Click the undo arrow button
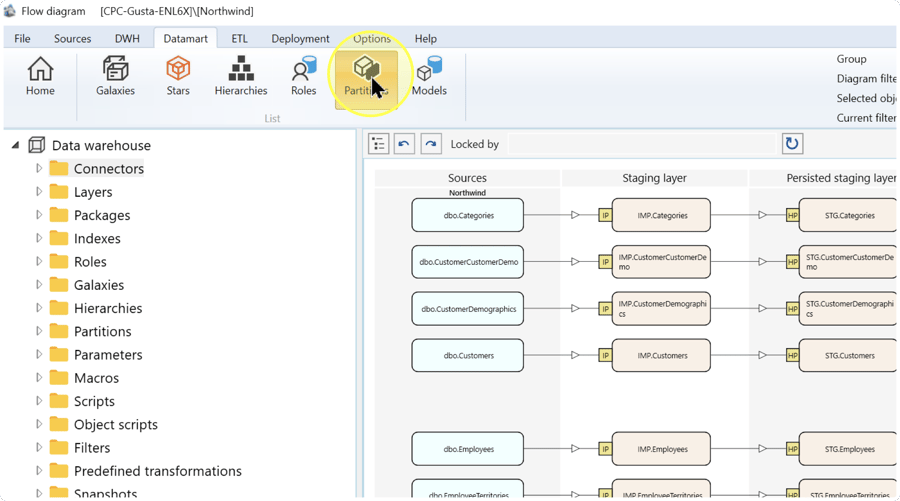This screenshot has height=501, width=900. point(404,144)
